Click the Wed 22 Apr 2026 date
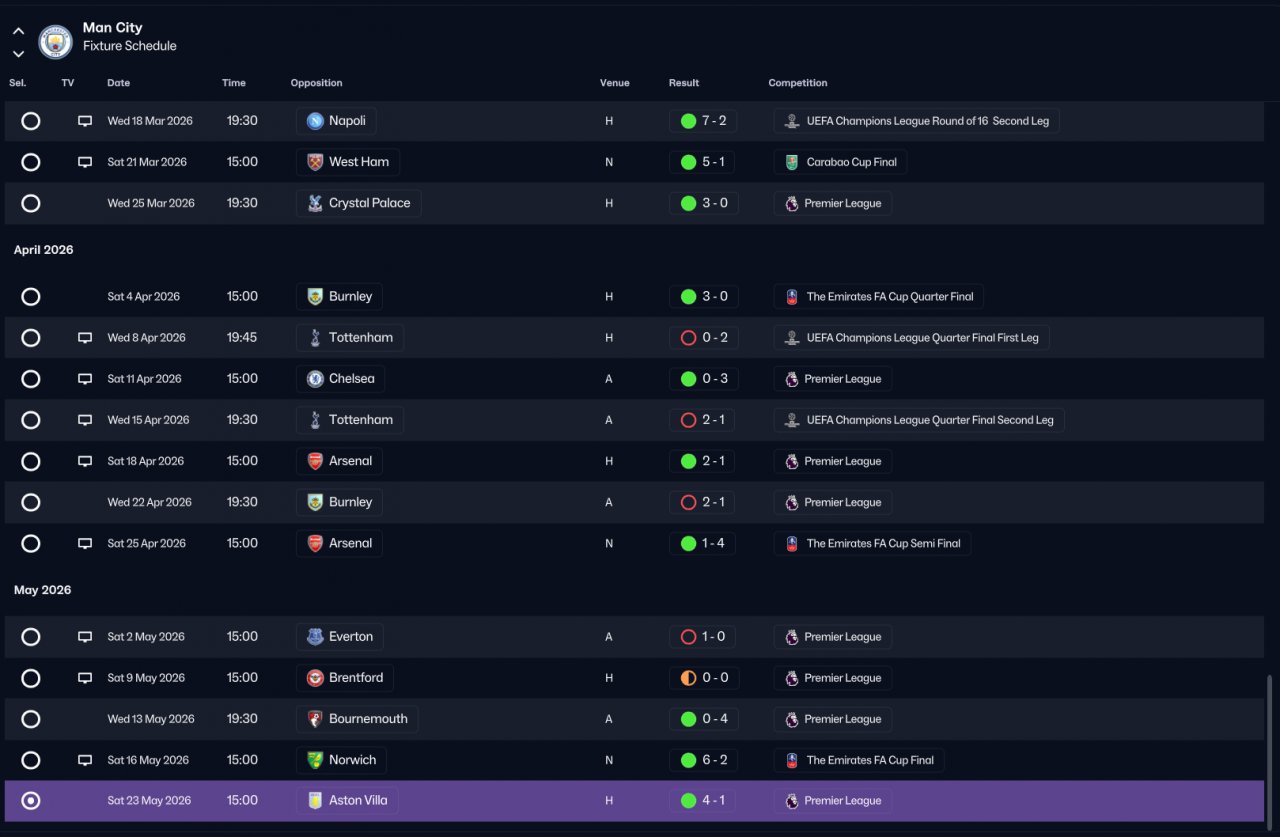The width and height of the screenshot is (1280, 837). 149,502
